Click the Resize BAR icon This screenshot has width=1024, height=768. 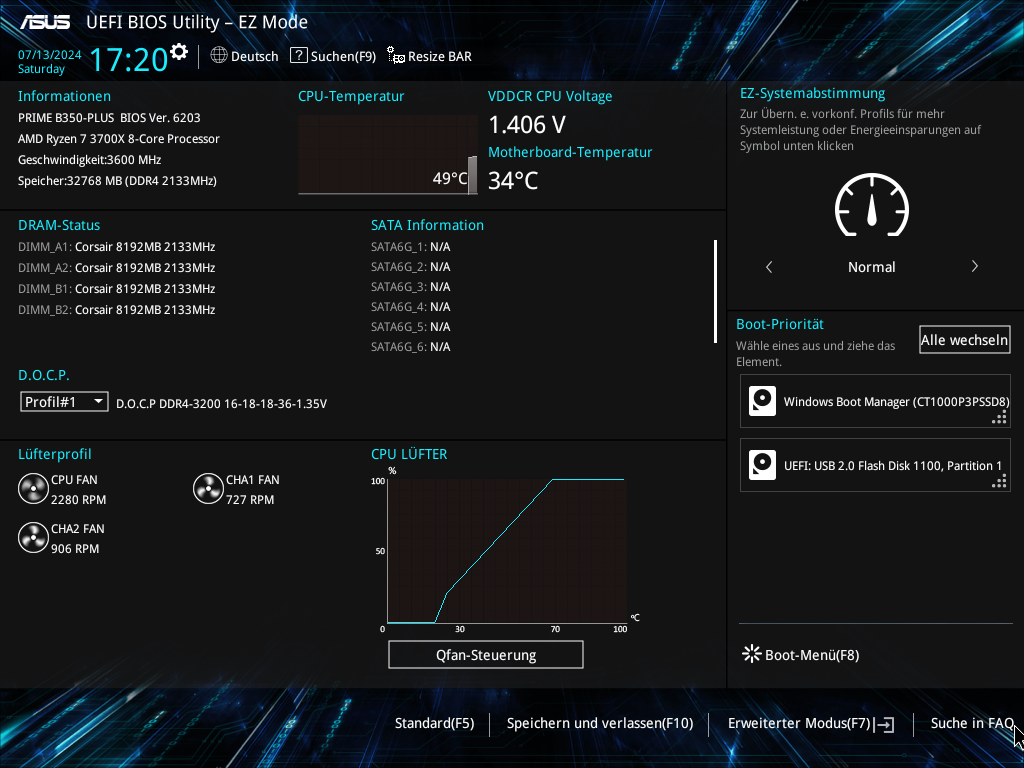click(396, 56)
